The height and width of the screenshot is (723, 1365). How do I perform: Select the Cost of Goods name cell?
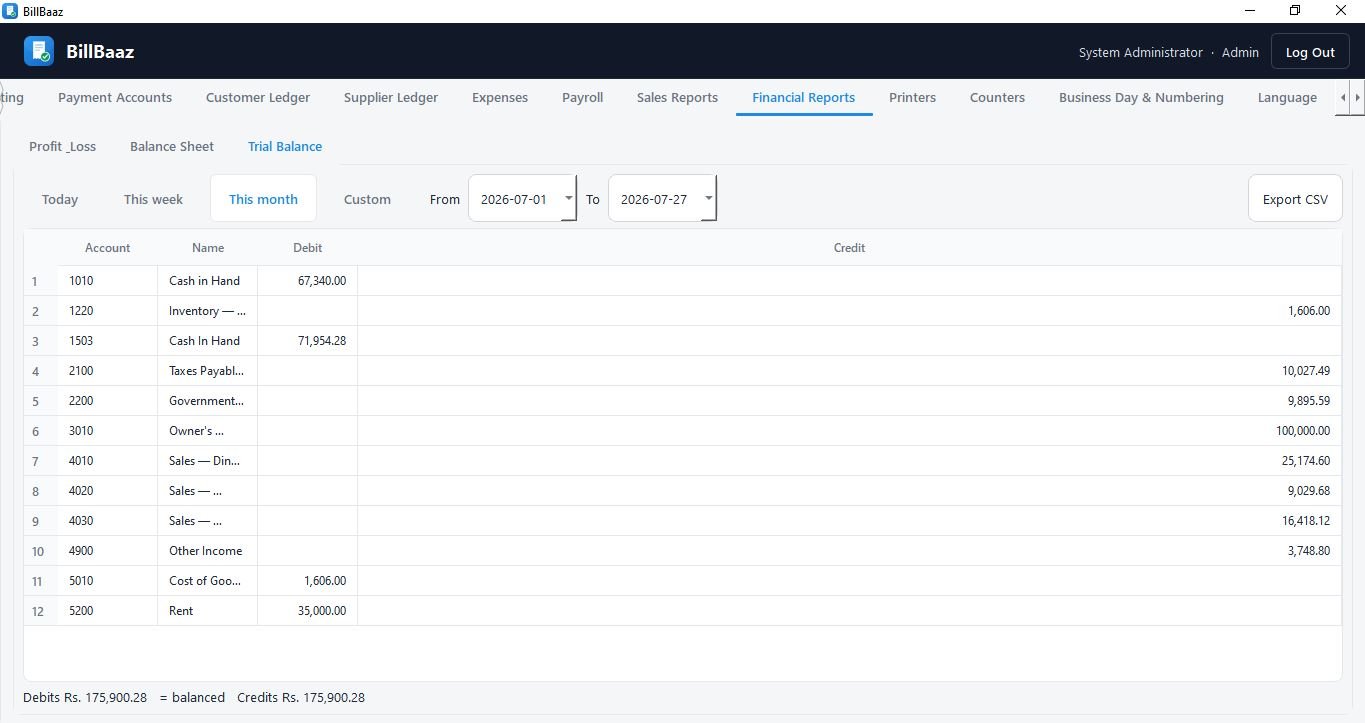207,581
